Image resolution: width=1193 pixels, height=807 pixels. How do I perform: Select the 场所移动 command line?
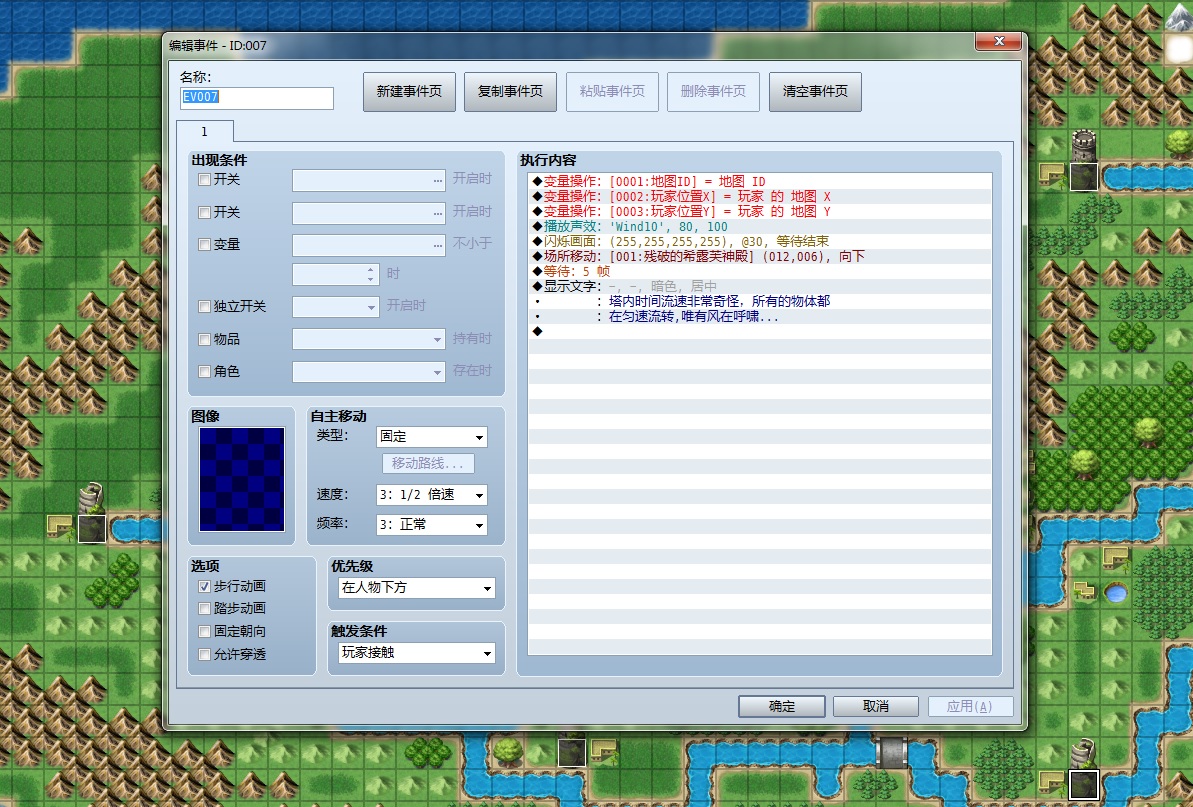[x=759, y=256]
